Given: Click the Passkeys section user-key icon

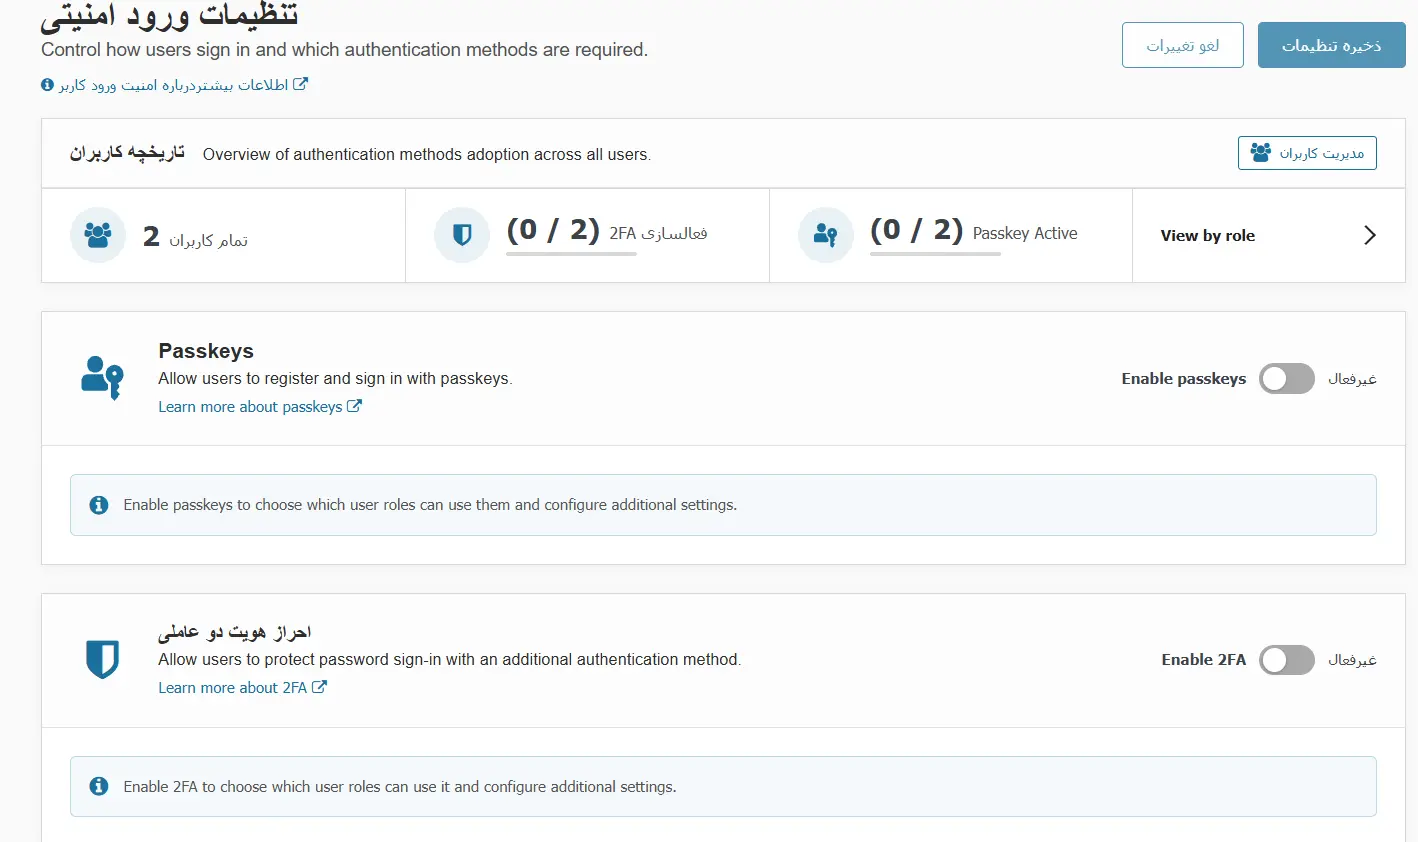Looking at the screenshot, I should [x=102, y=378].
